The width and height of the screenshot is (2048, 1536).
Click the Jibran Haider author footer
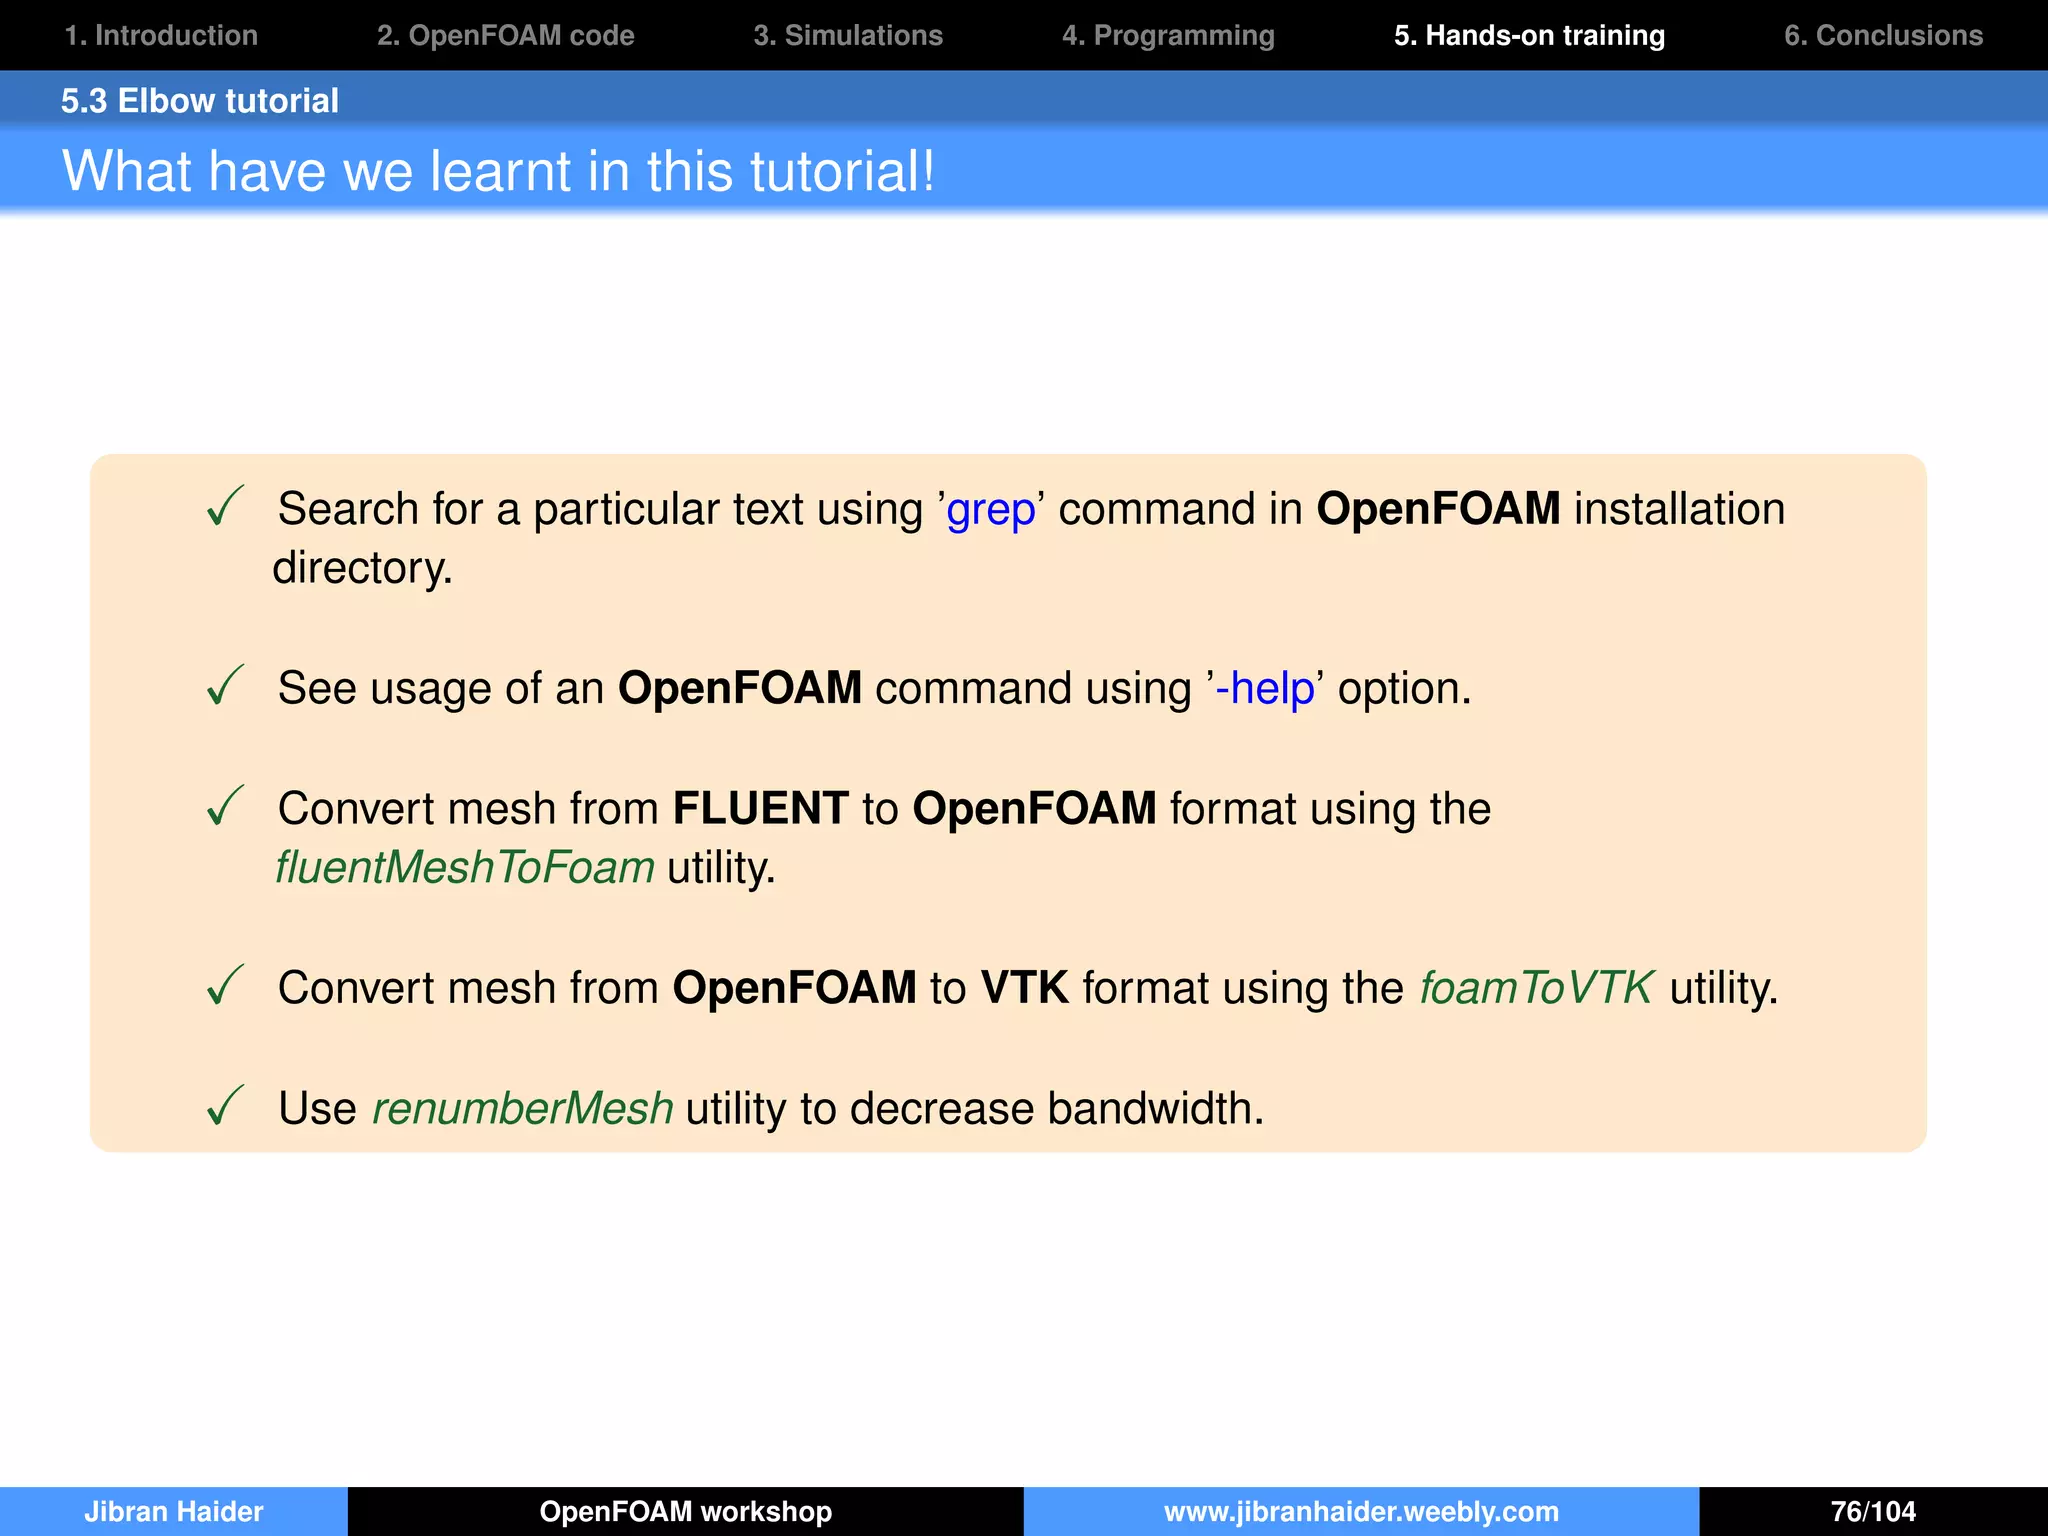(173, 1511)
